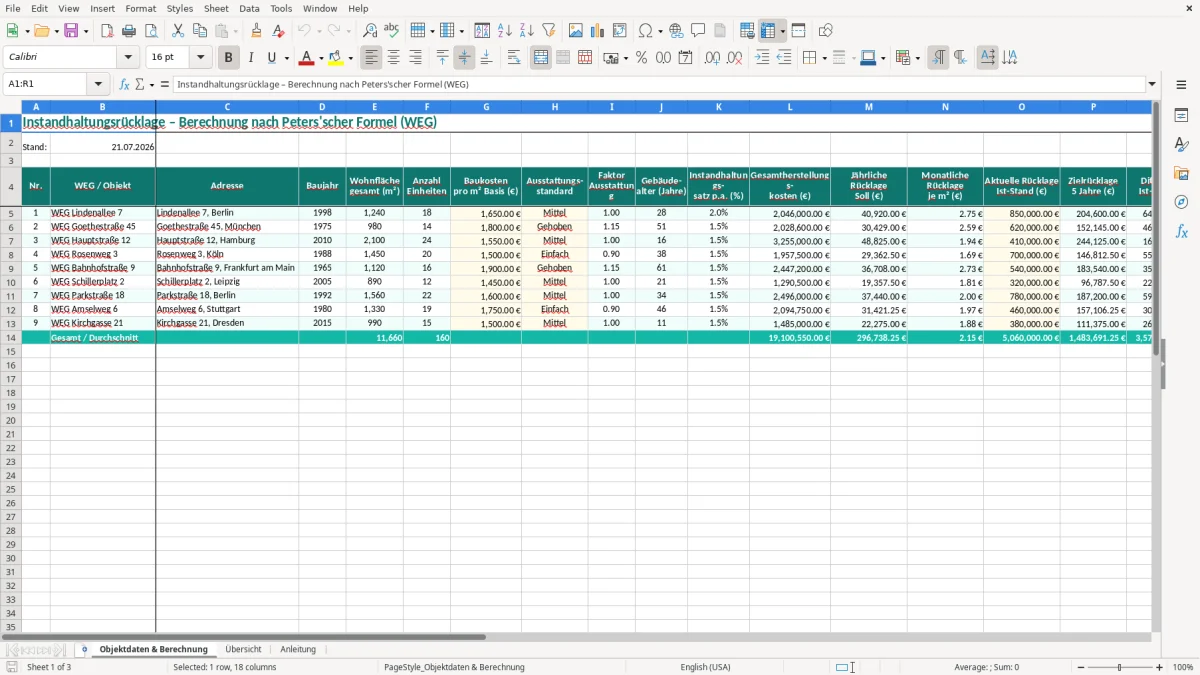Click the yellow background color swatch
Viewport: 1200px width, 675px height.
coord(335,58)
